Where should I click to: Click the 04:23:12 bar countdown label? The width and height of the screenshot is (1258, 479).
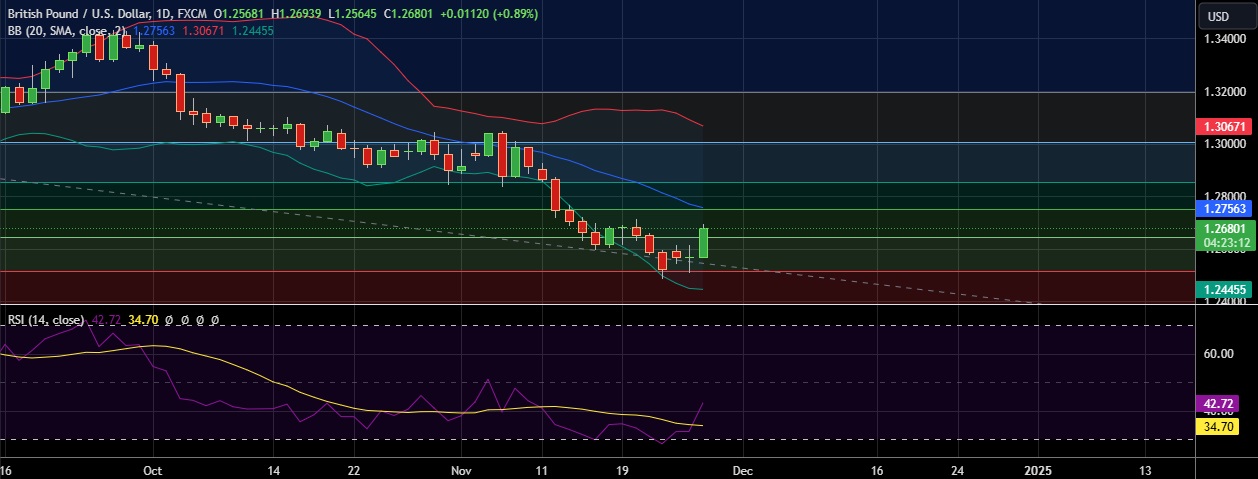(1226, 243)
